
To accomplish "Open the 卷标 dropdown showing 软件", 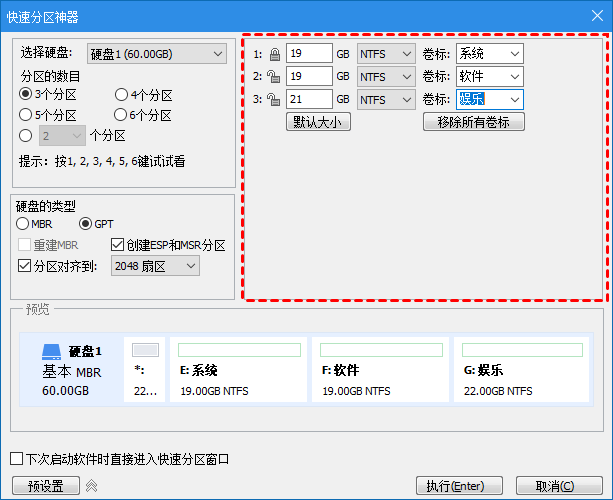I will coord(490,77).
